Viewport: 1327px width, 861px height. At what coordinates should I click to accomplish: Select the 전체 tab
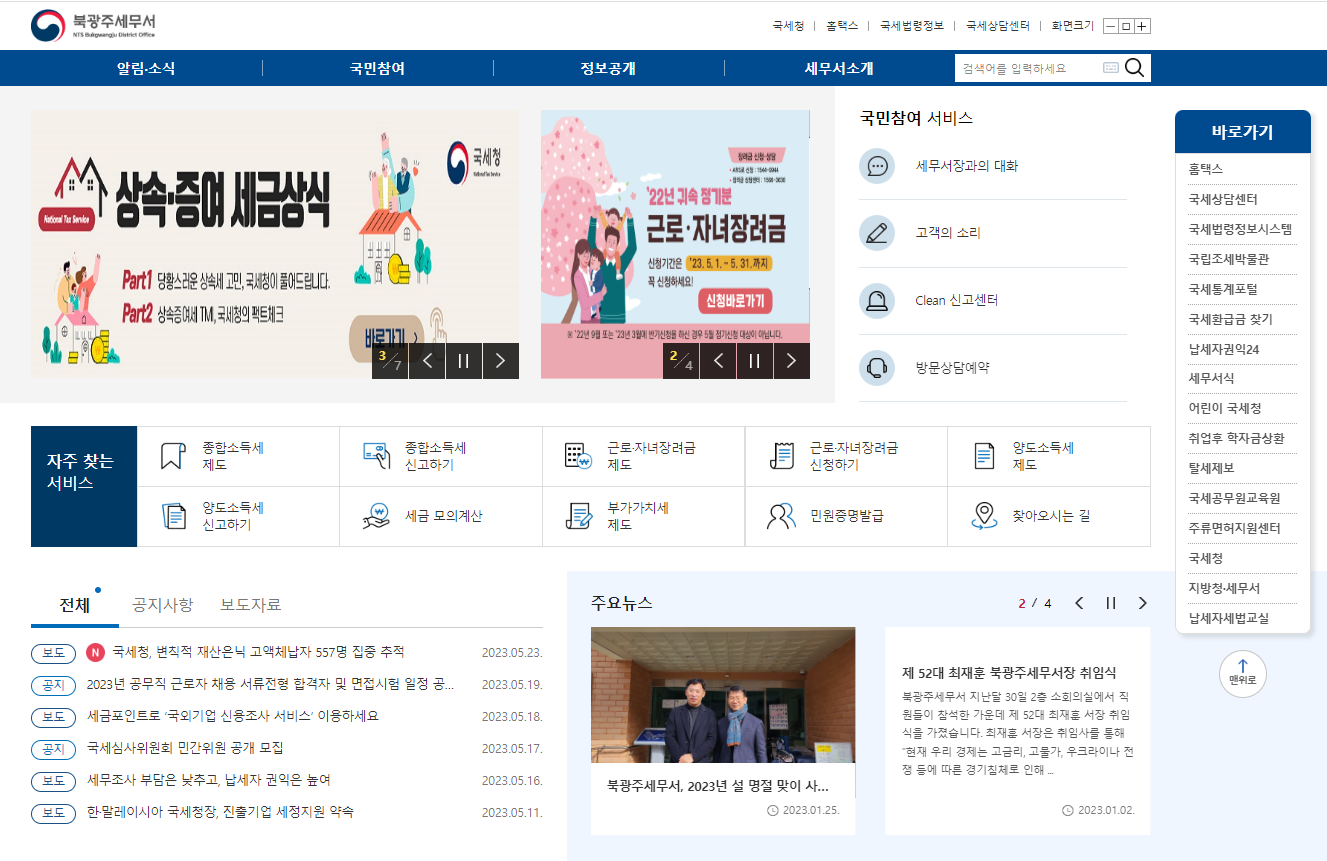pyautogui.click(x=75, y=605)
